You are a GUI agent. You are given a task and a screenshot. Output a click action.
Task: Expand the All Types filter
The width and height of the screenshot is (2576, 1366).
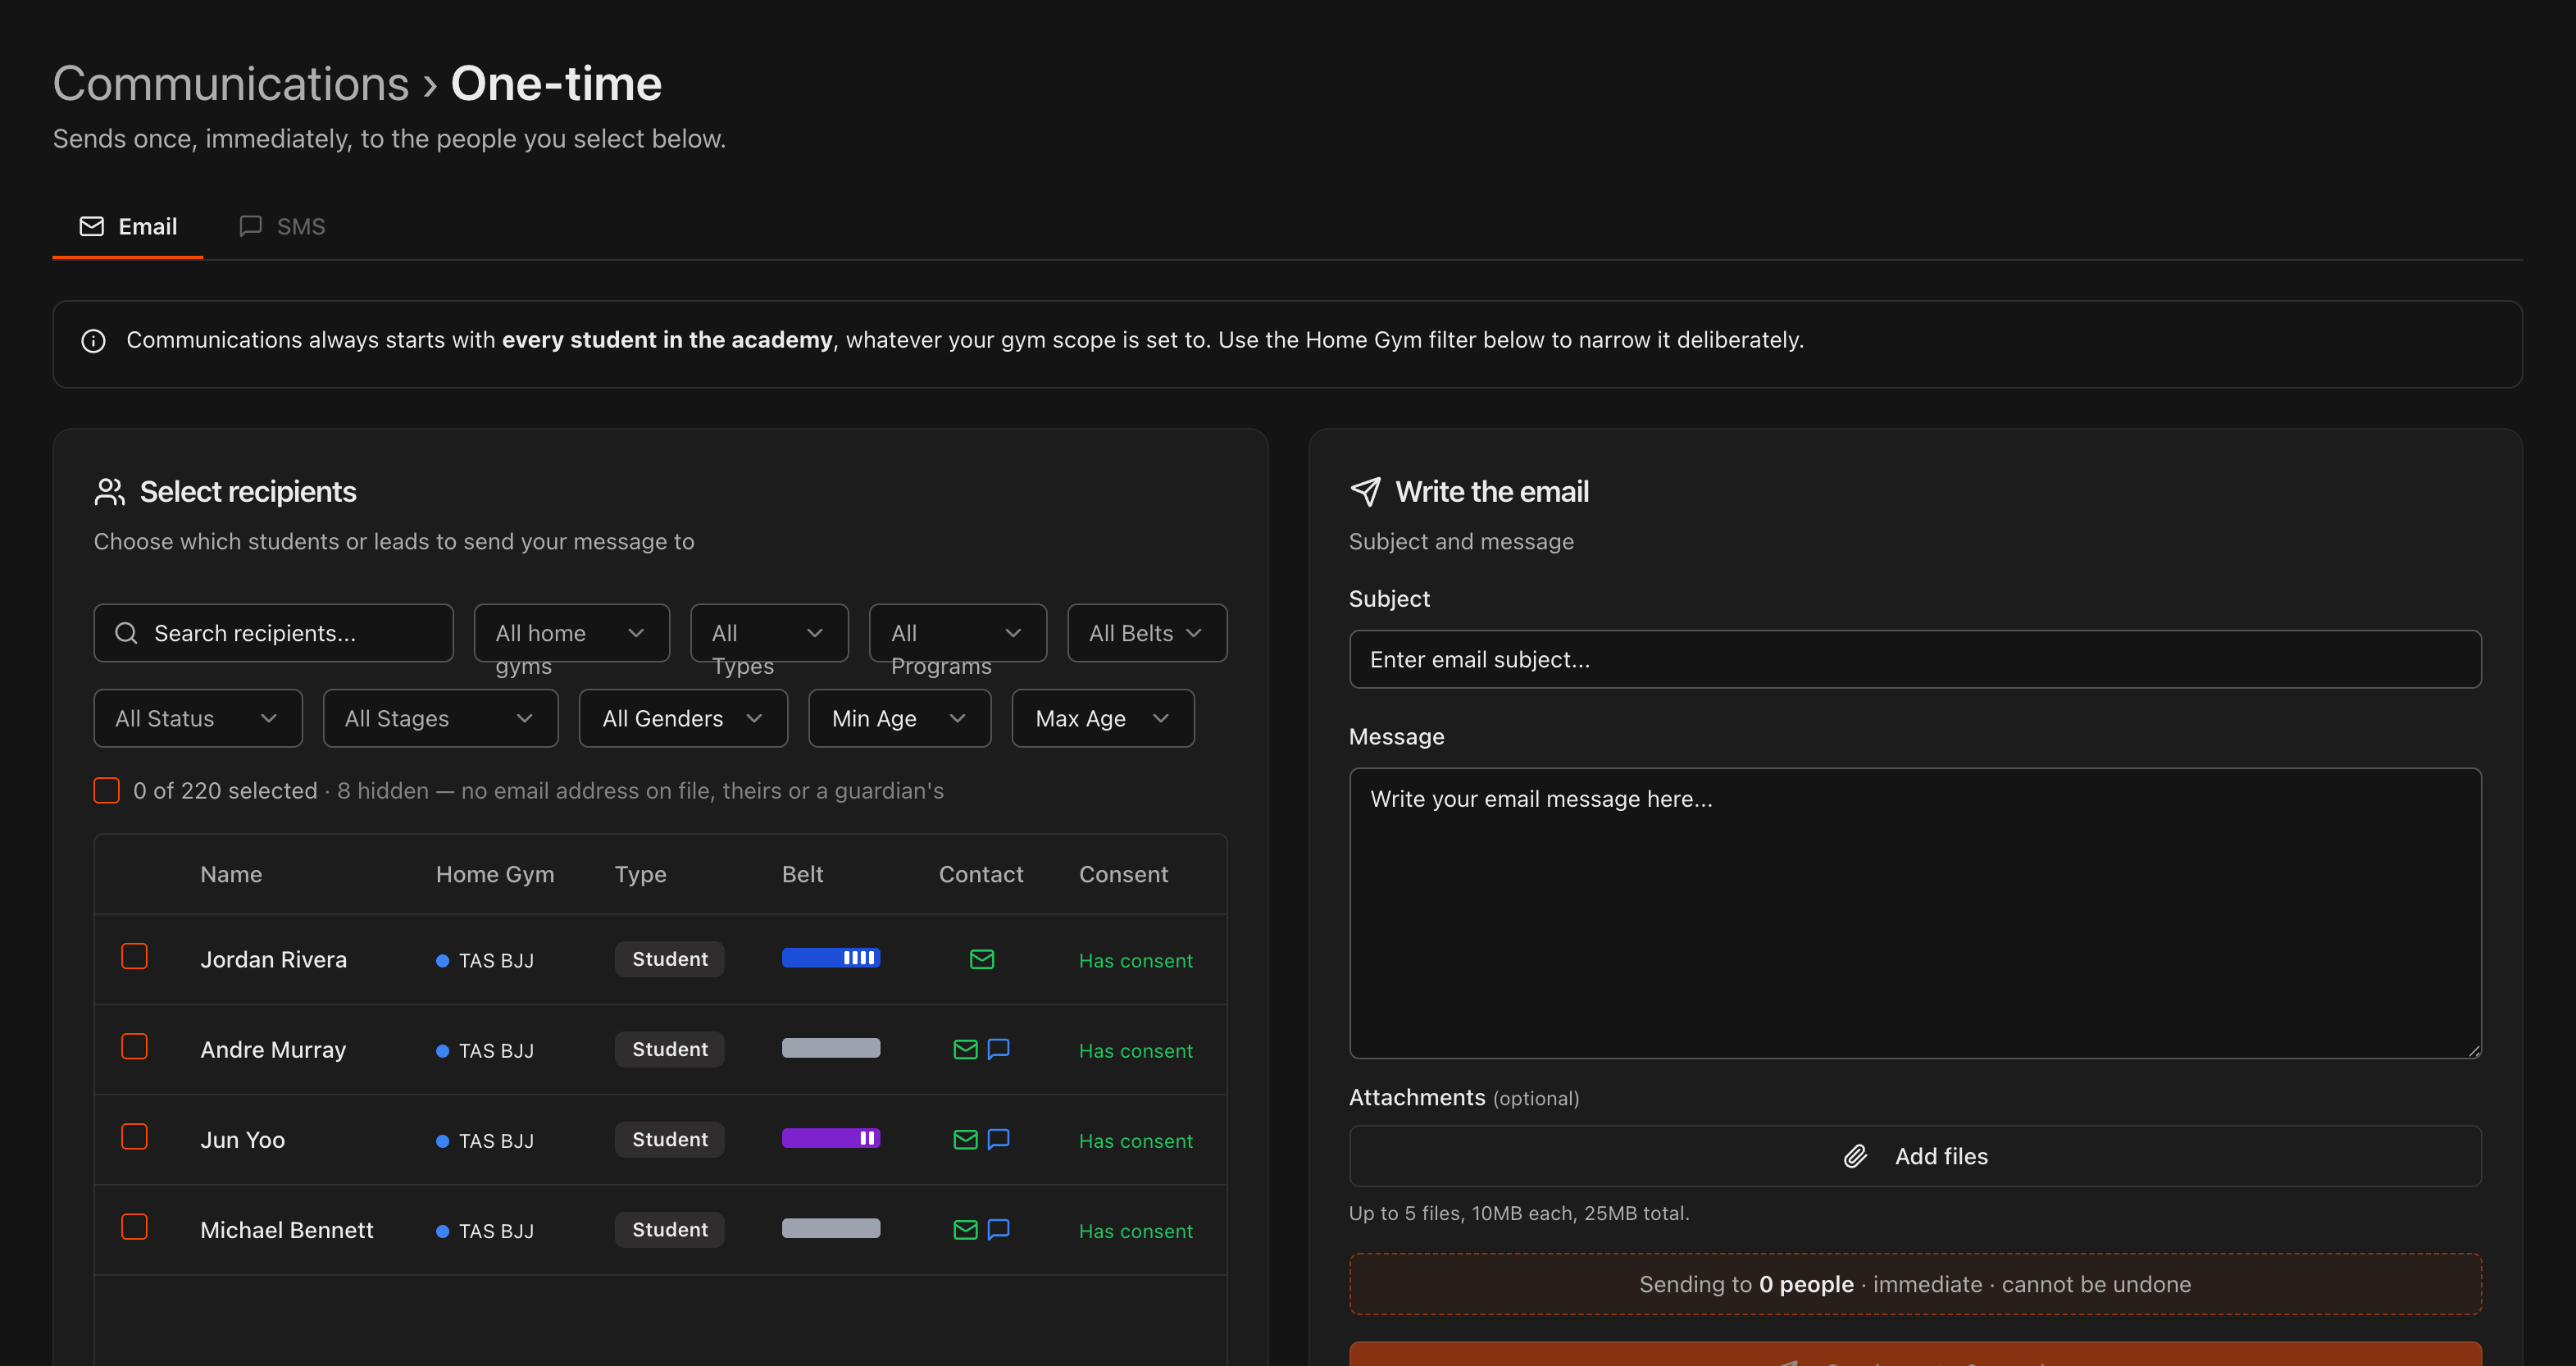tap(769, 633)
